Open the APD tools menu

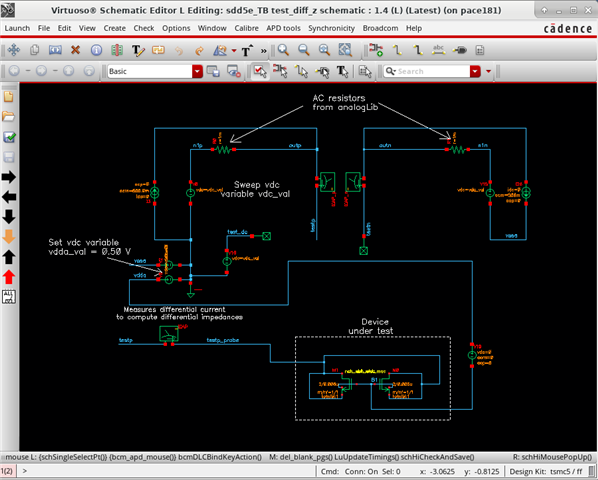tap(283, 28)
